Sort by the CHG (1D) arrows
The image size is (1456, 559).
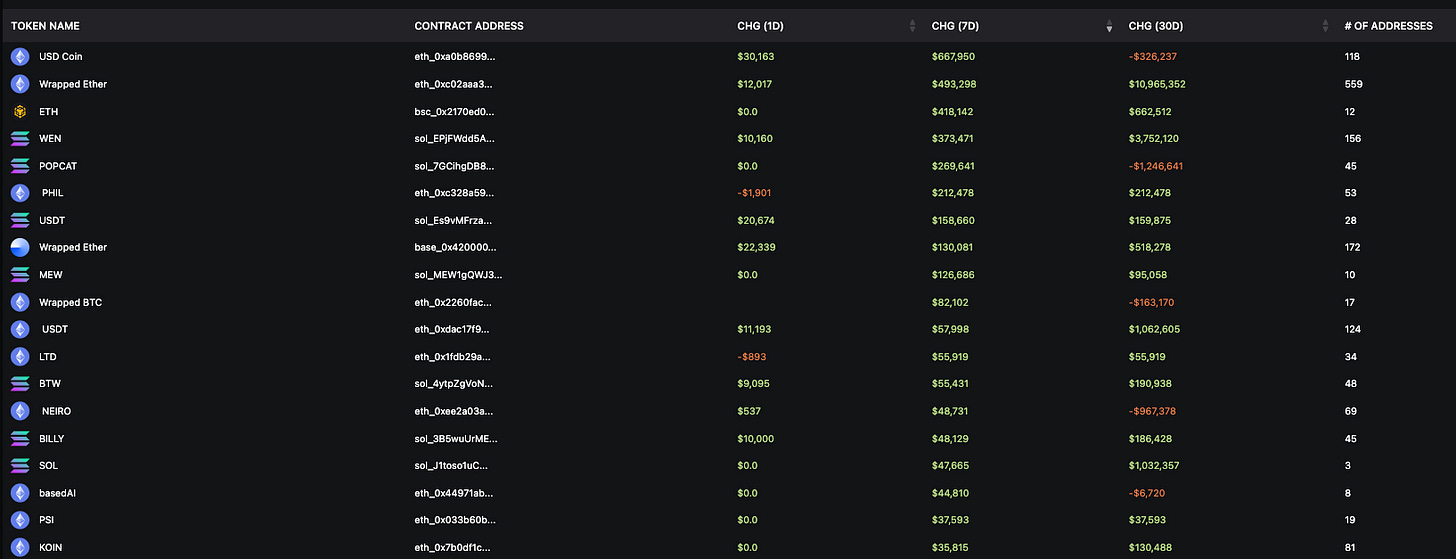pos(912,26)
